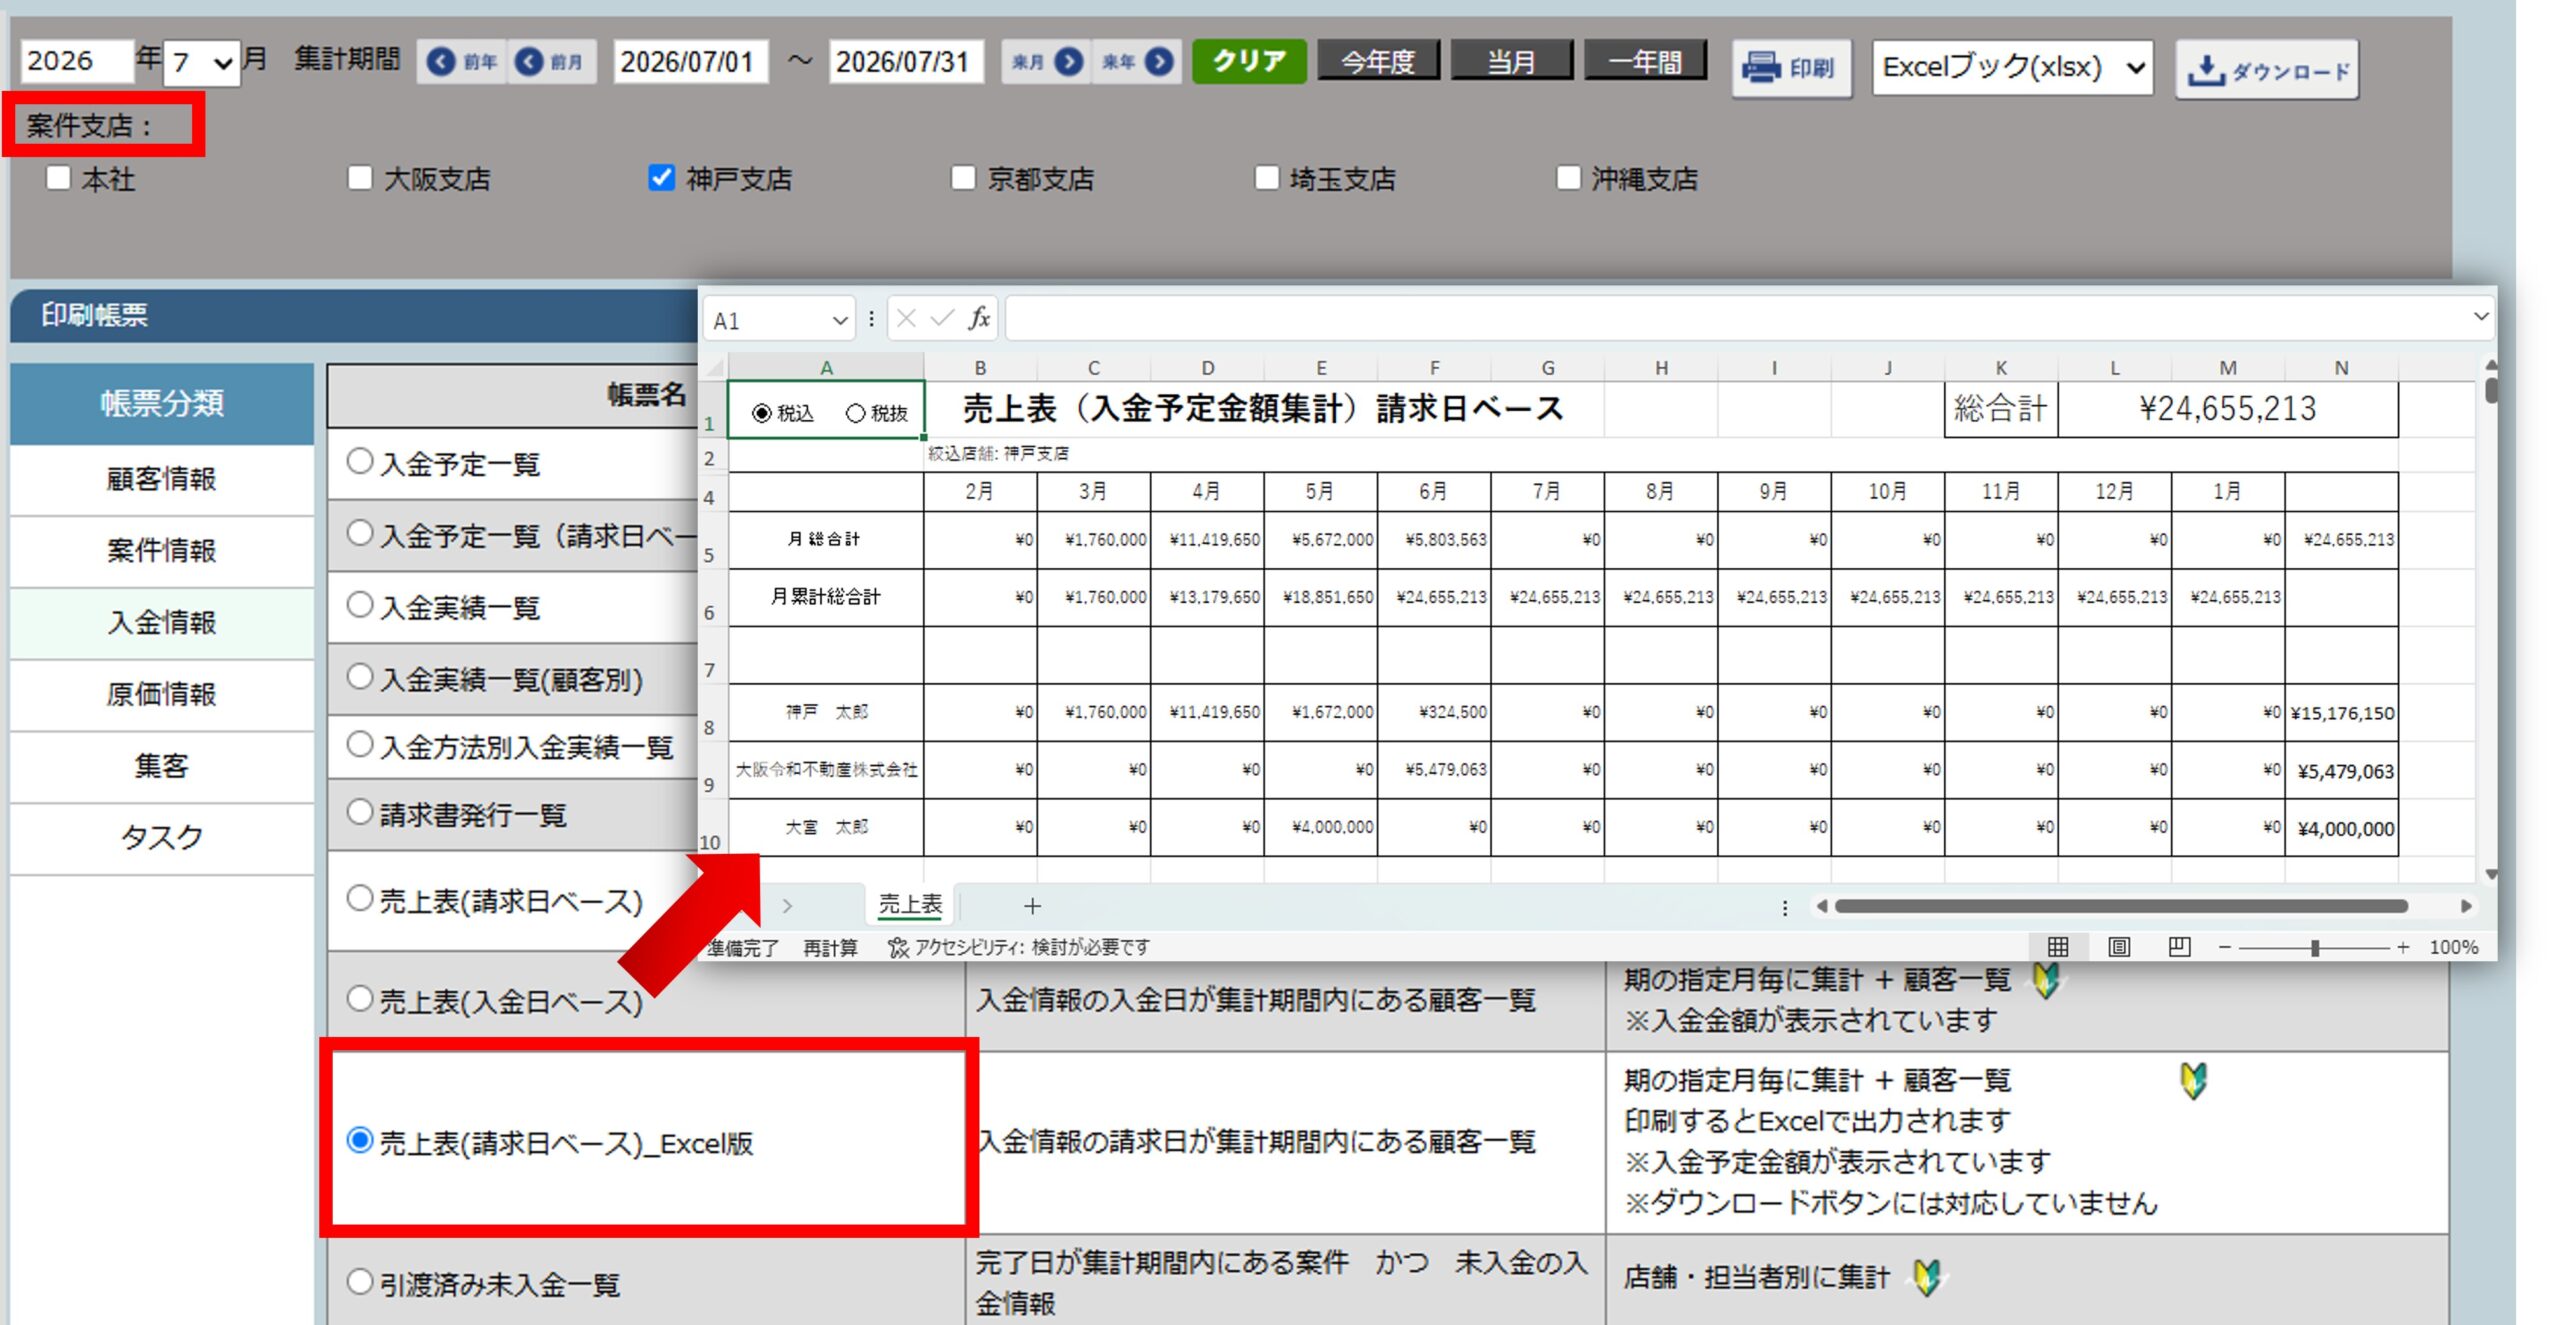Open the 案件情報 category
This screenshot has height=1325, width=2560.
pos(162,551)
